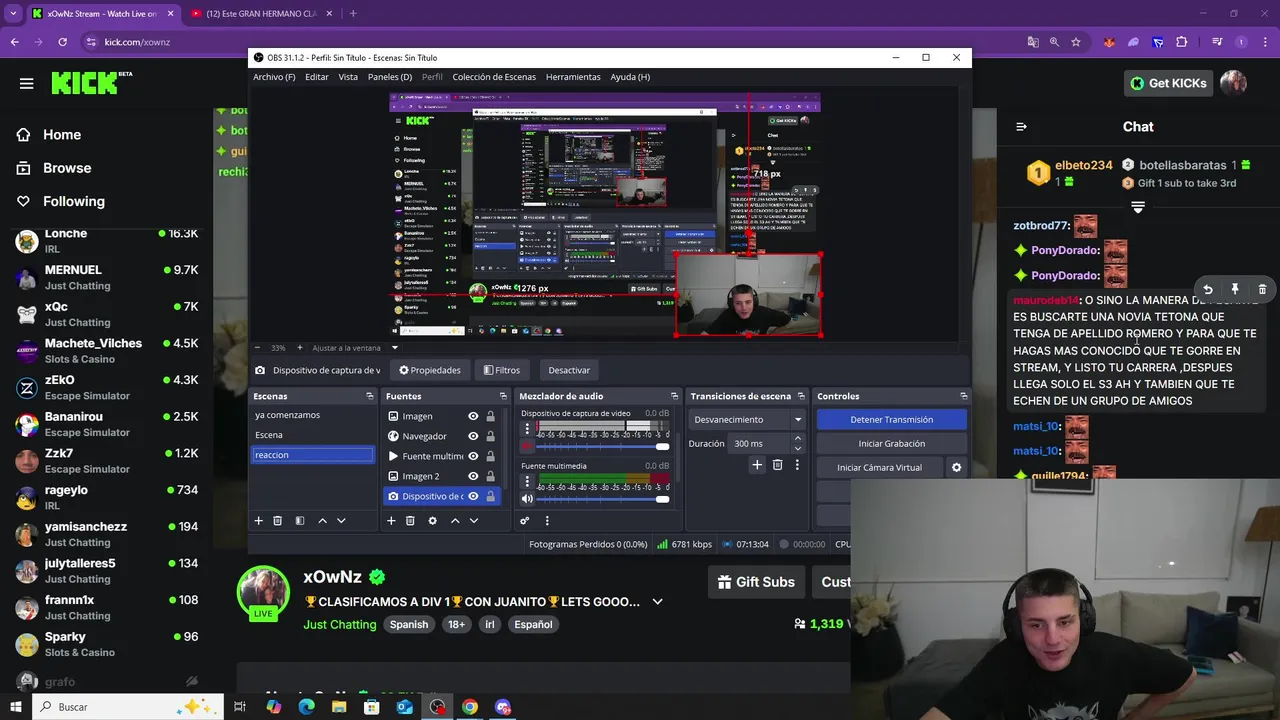Click Iniciar Grabación button
The height and width of the screenshot is (720, 1280).
[x=891, y=444]
